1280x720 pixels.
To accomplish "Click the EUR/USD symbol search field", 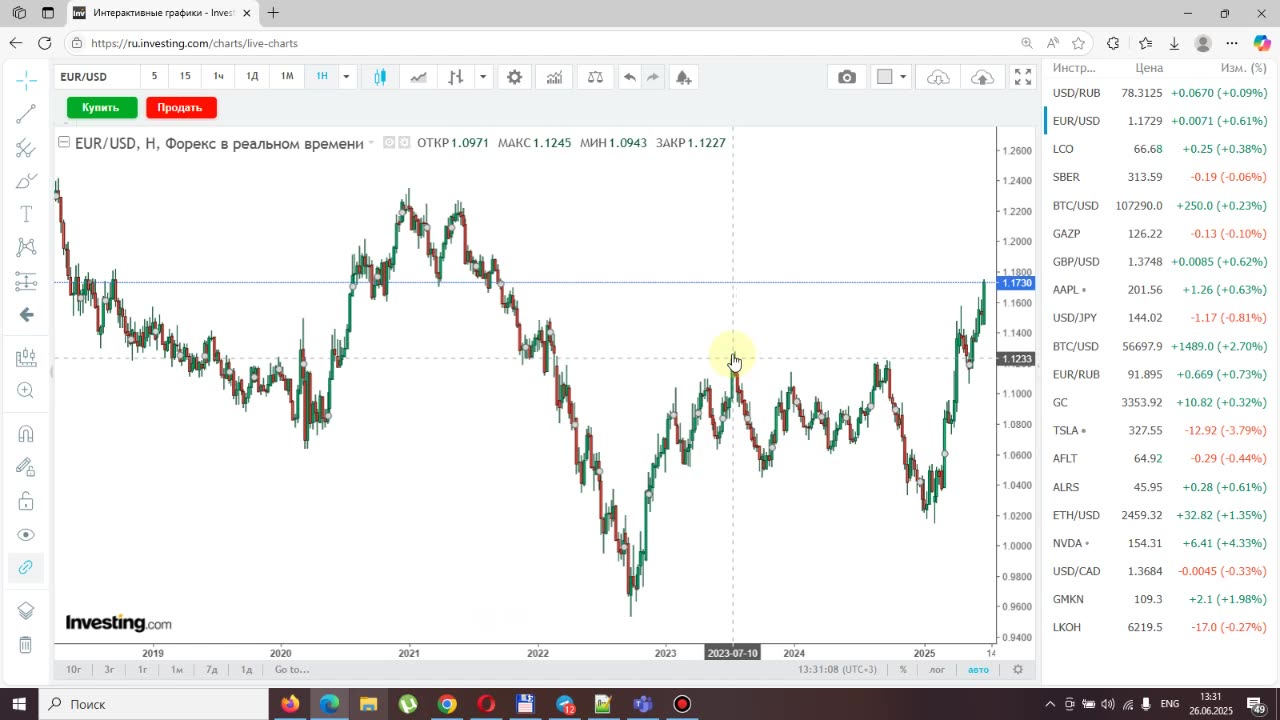I will [x=96, y=77].
